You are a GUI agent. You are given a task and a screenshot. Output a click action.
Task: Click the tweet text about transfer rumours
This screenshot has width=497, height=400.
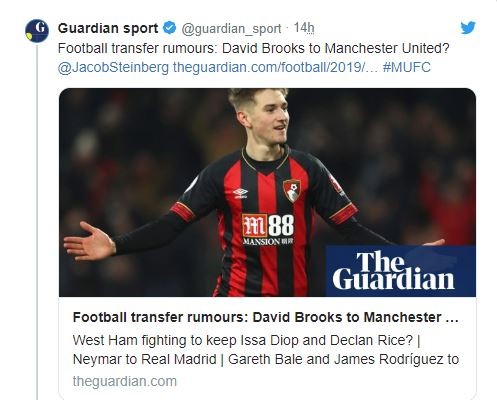coord(253,48)
